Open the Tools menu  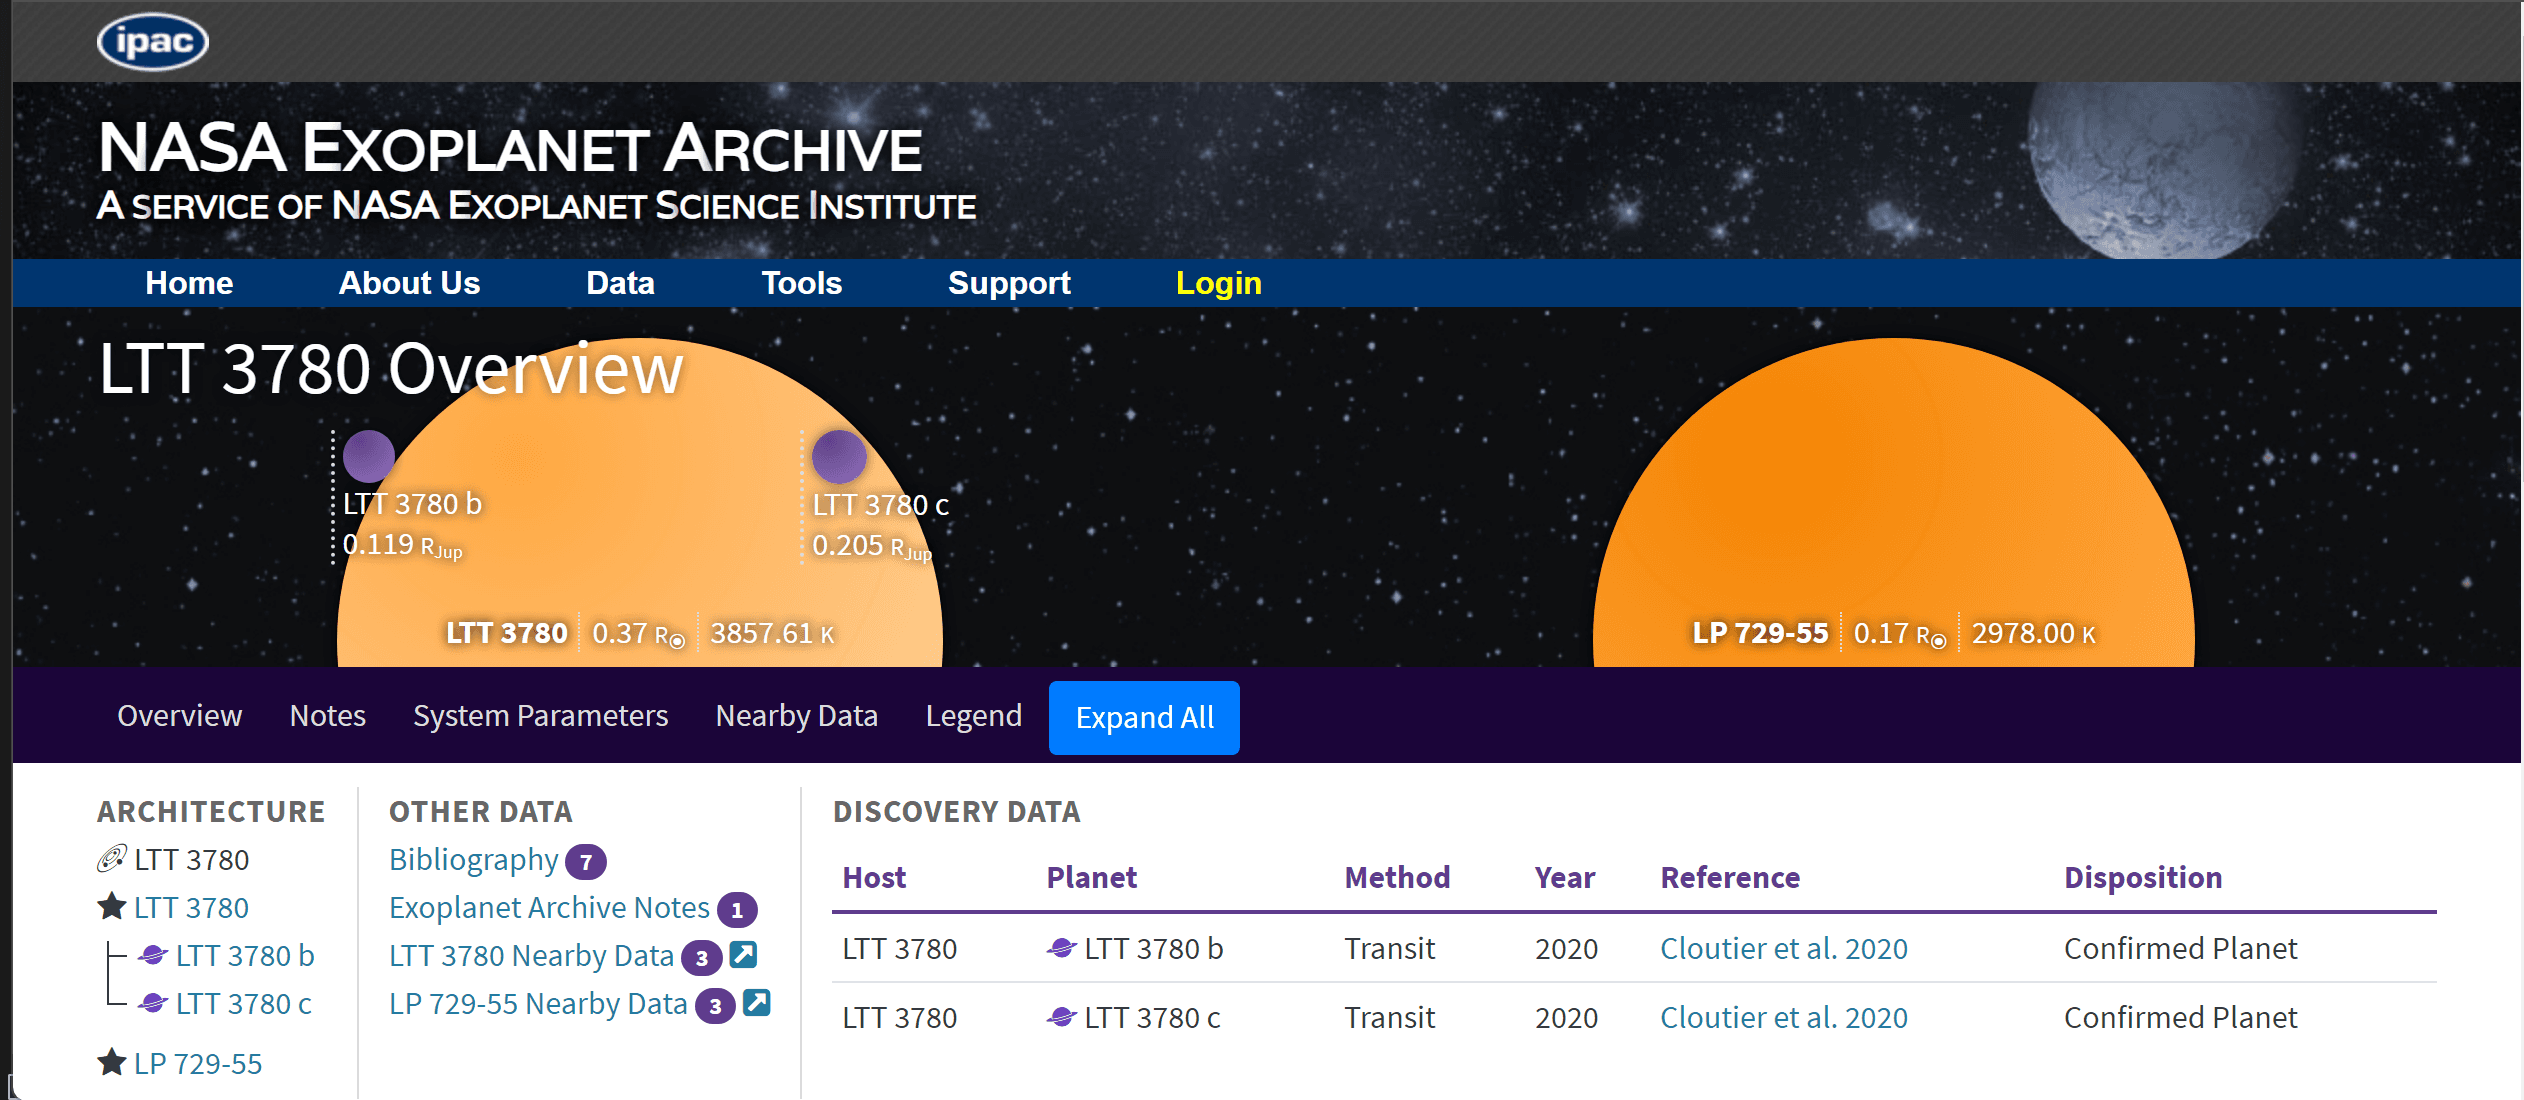pos(801,283)
